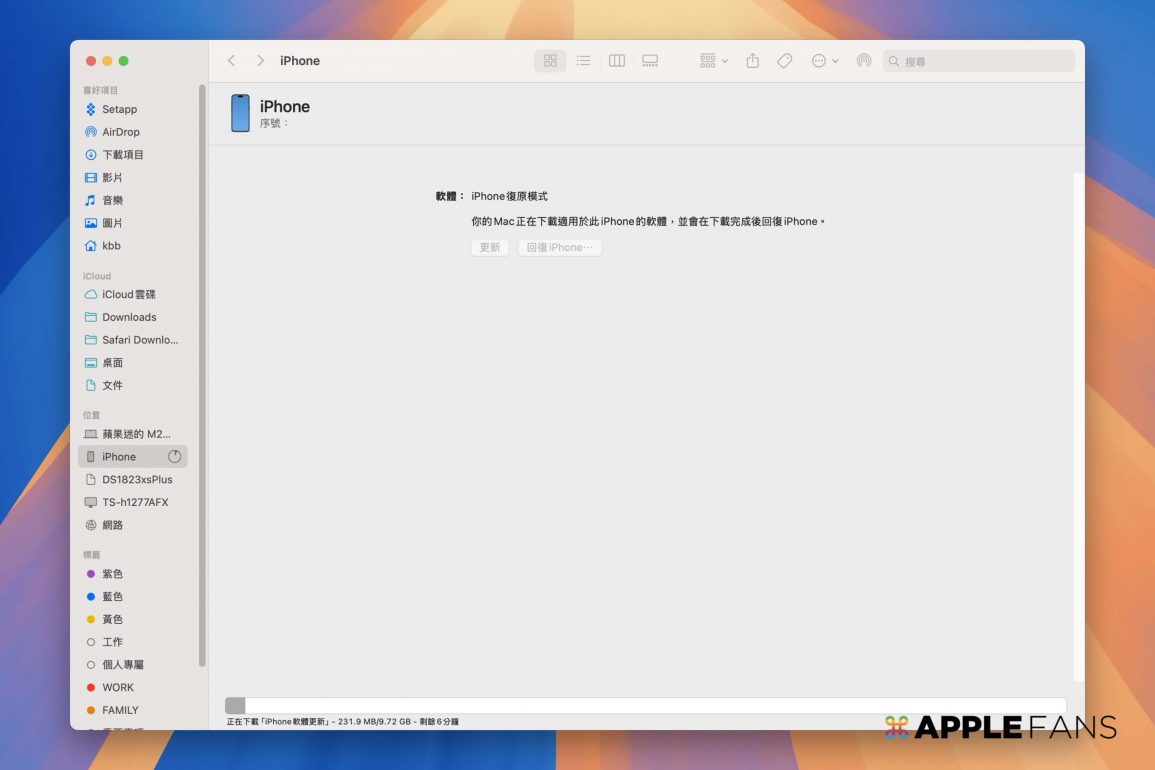Switch to list view
Screen dimensions: 1155x770
[x=583, y=61]
